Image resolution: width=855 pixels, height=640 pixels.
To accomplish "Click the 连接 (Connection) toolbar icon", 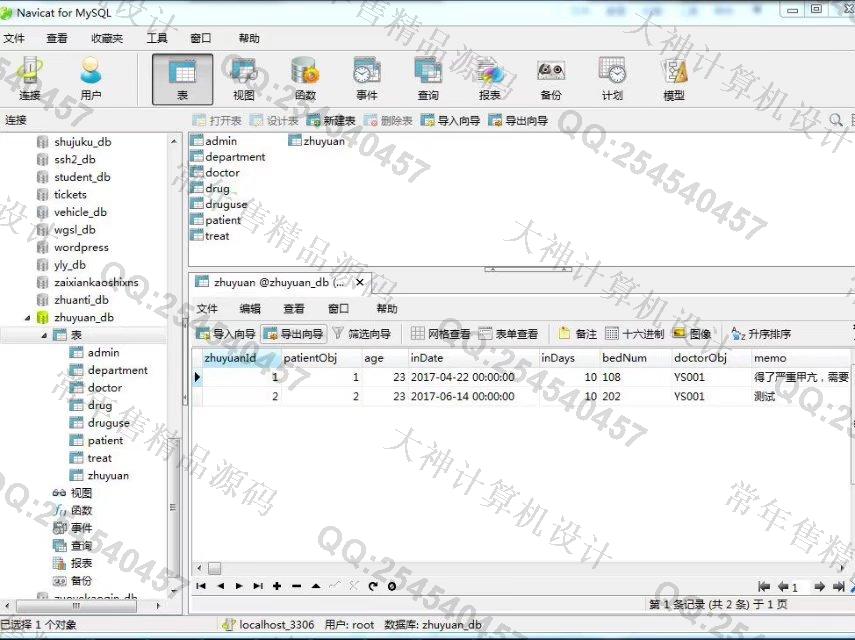I will (x=29, y=79).
